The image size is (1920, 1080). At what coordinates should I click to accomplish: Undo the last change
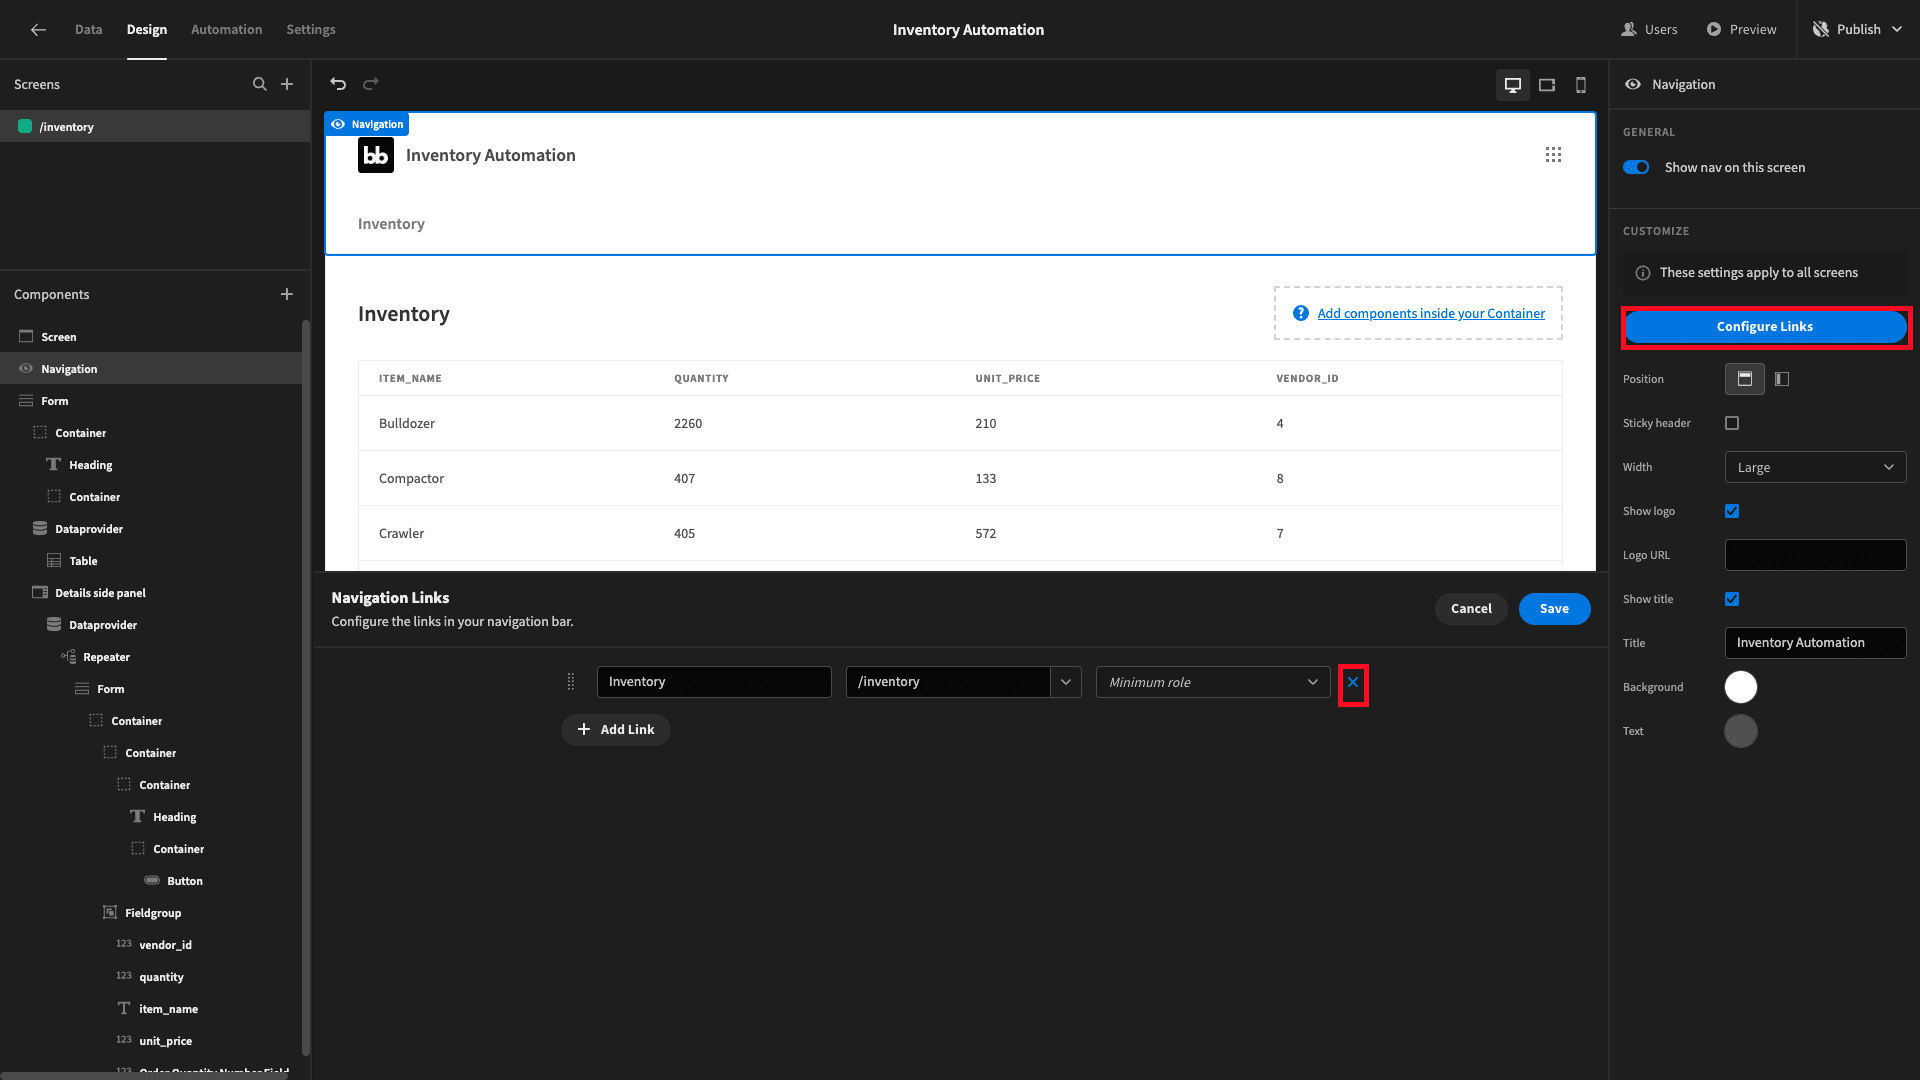click(338, 84)
